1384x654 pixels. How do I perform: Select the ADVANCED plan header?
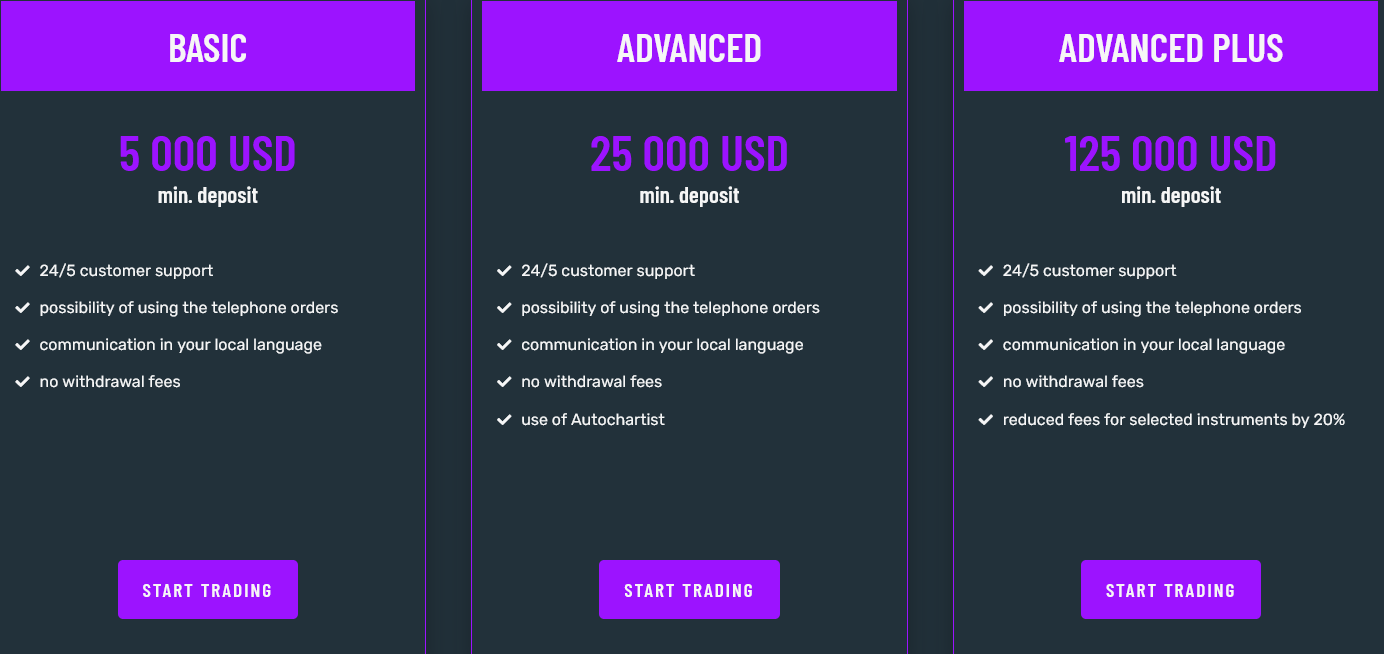[x=689, y=46]
